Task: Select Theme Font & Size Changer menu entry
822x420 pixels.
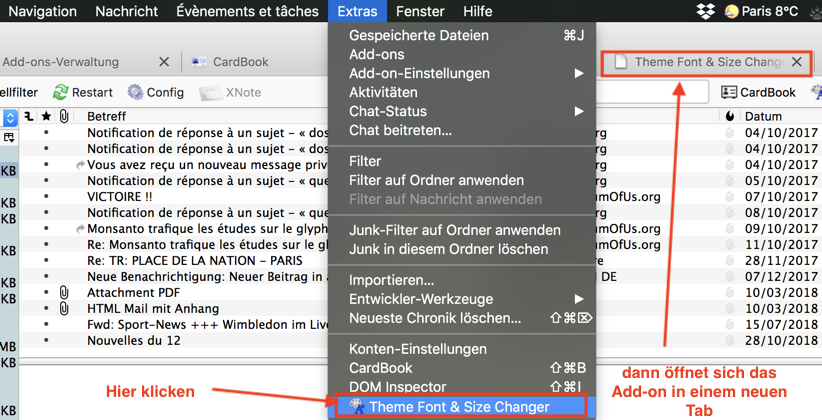Action: pyautogui.click(x=459, y=407)
